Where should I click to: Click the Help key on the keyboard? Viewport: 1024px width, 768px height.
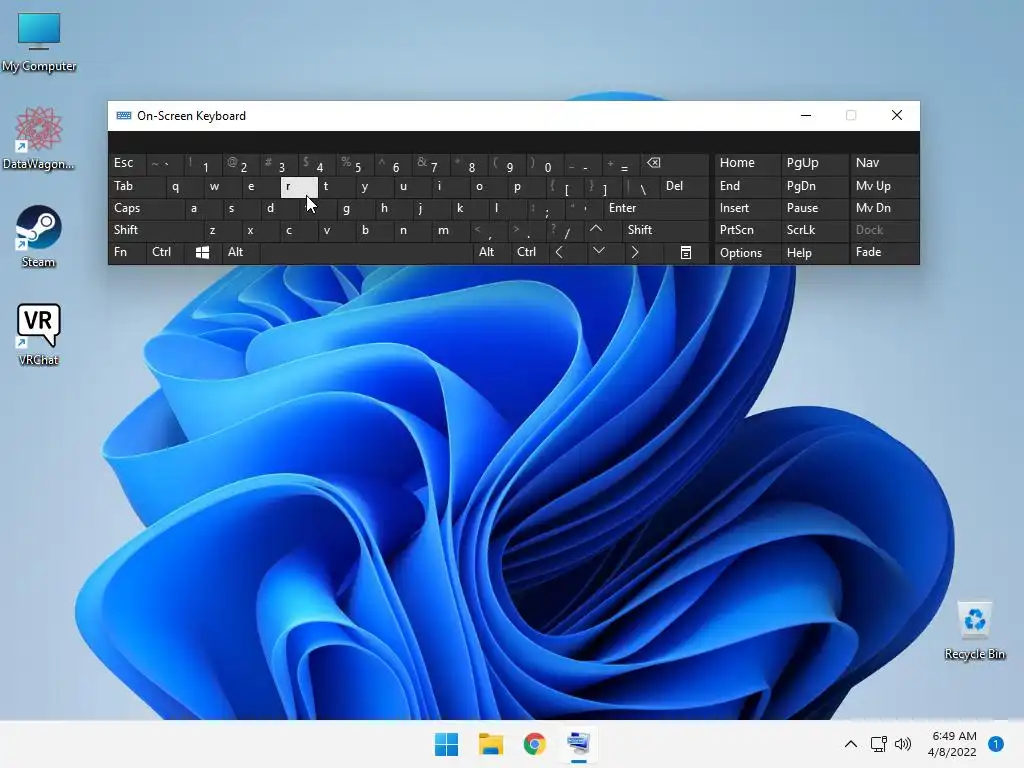814,253
